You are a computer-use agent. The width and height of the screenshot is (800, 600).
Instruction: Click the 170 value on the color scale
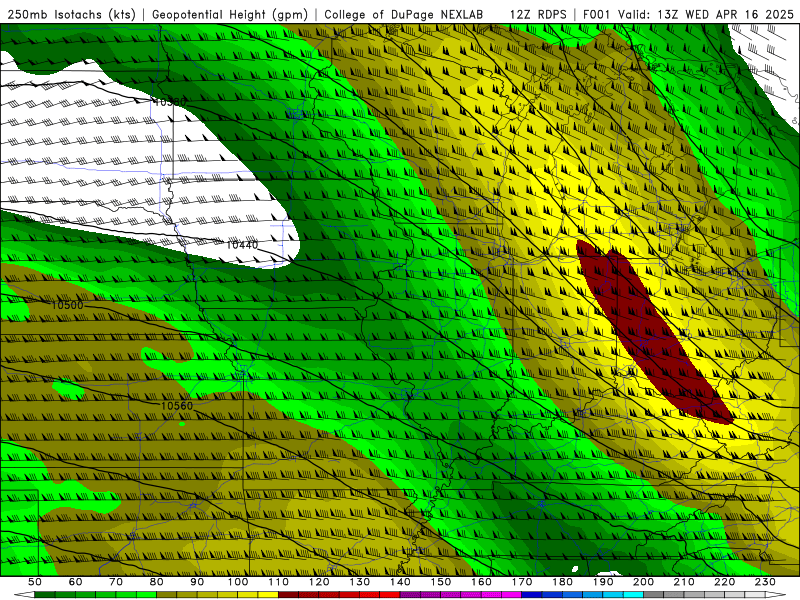[522, 582]
